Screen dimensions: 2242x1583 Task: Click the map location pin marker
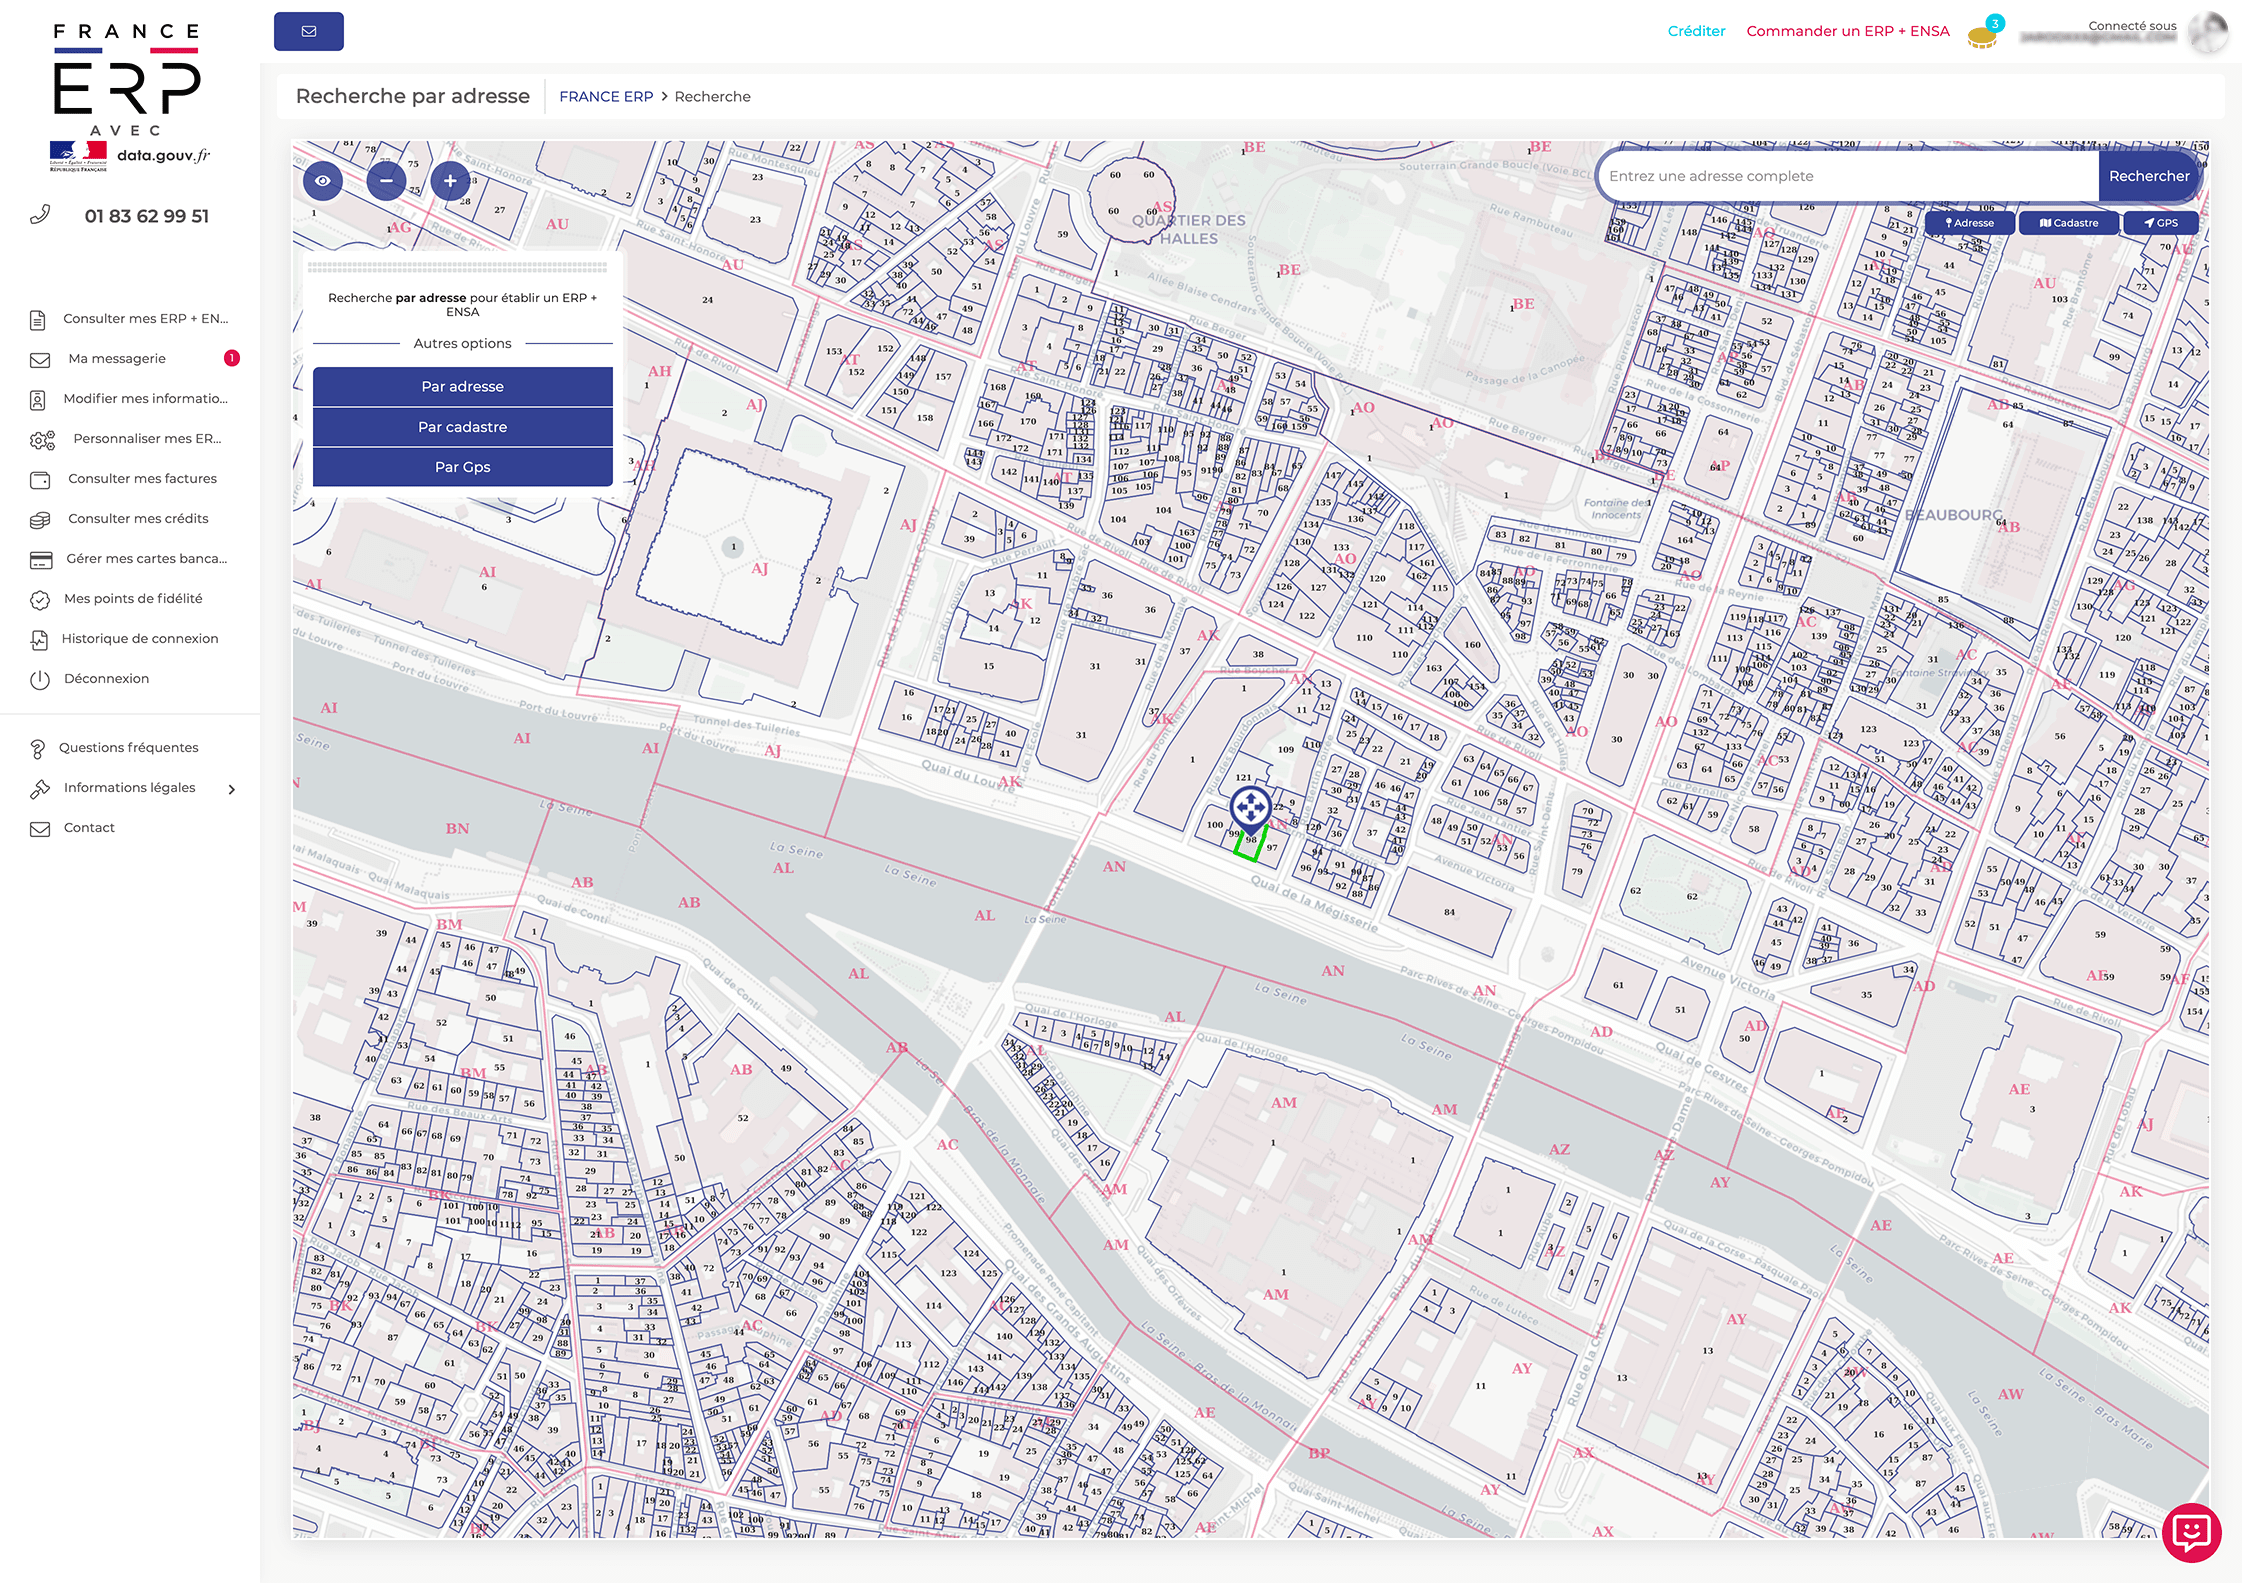click(1250, 808)
